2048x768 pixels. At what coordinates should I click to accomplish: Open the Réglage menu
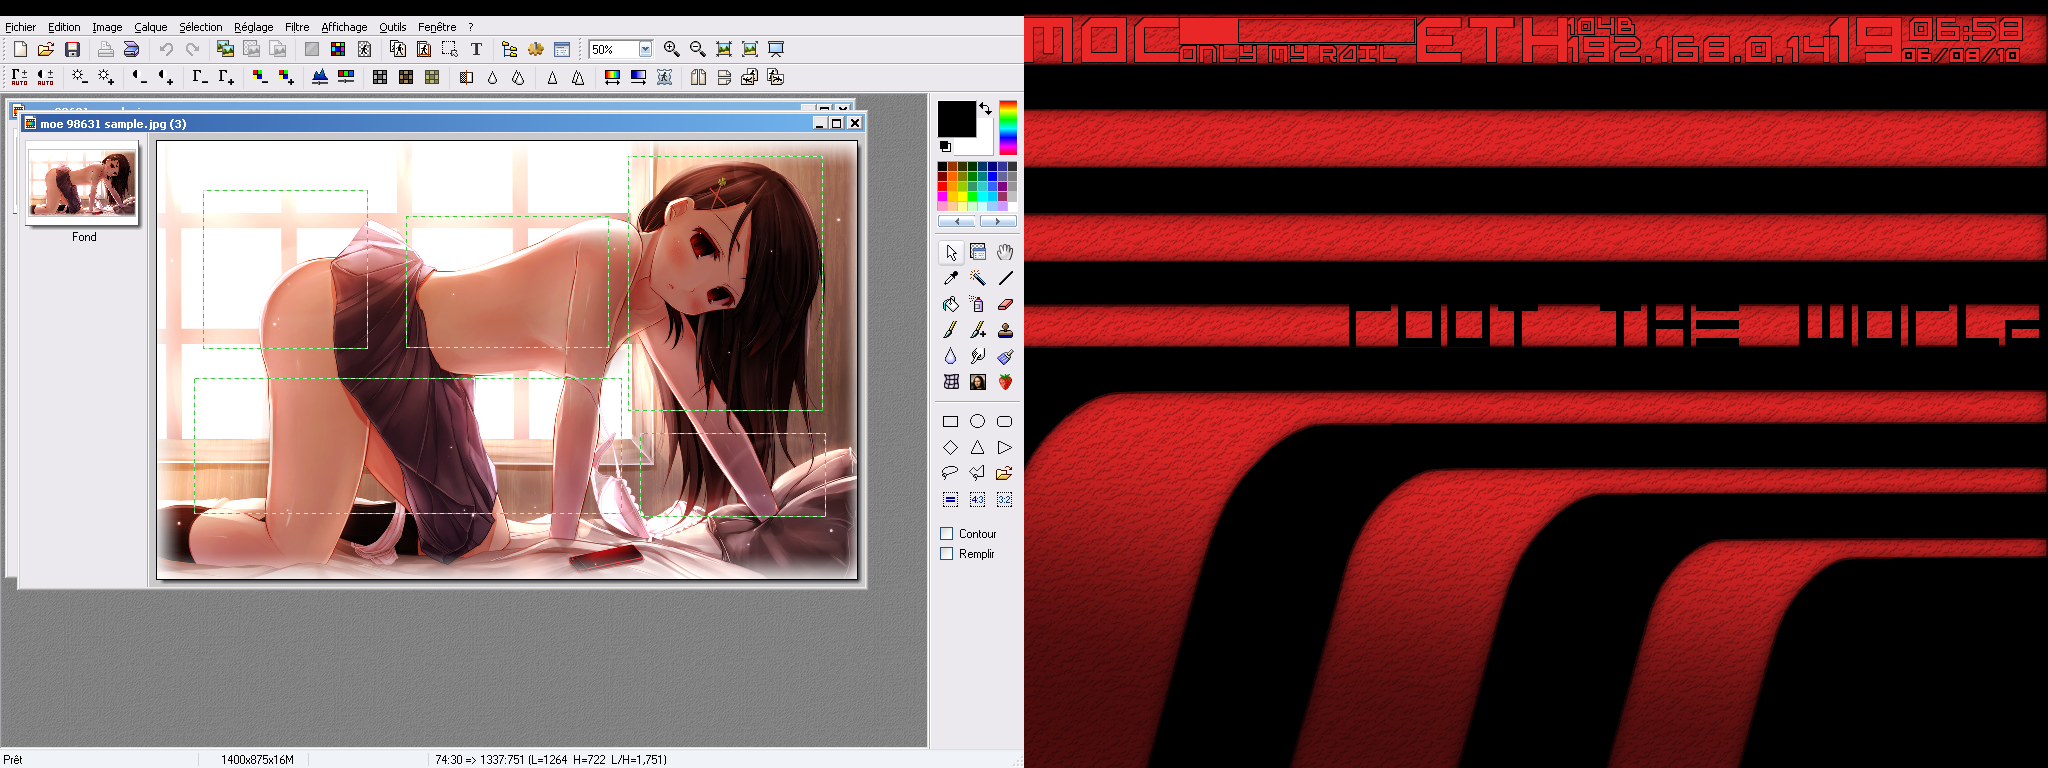click(x=253, y=27)
